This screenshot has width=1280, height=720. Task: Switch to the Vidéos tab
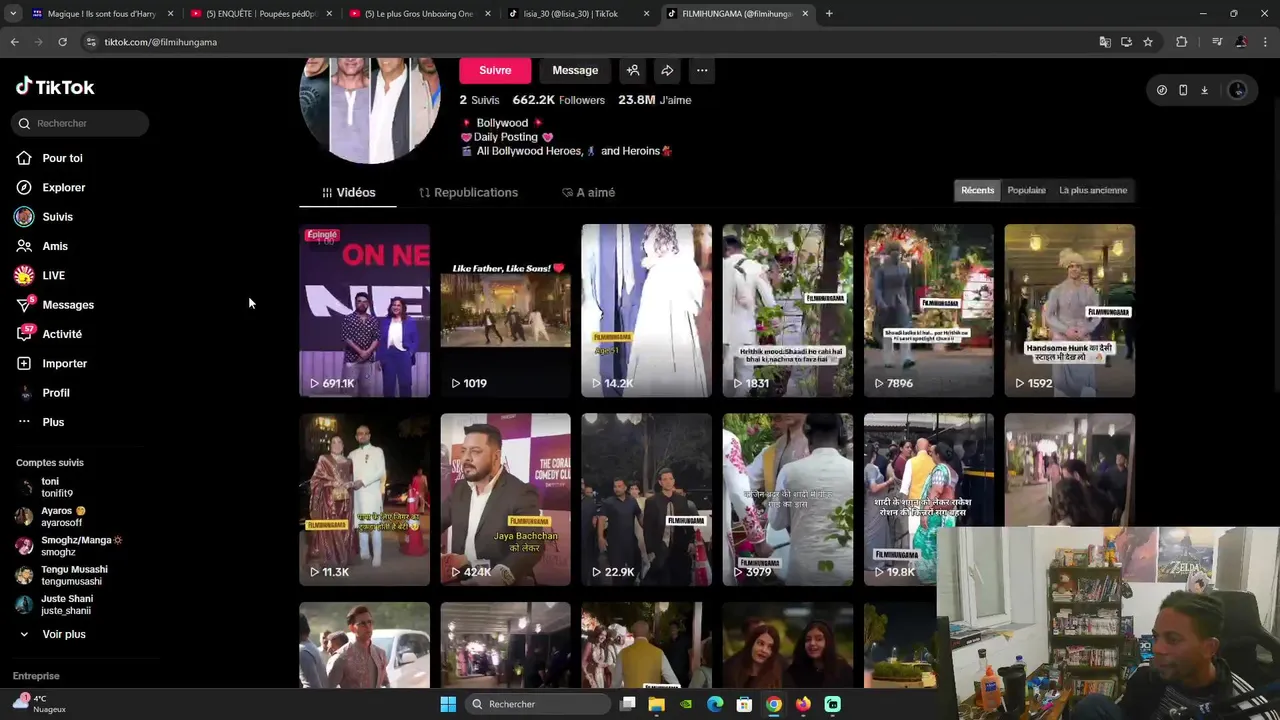[x=348, y=192]
